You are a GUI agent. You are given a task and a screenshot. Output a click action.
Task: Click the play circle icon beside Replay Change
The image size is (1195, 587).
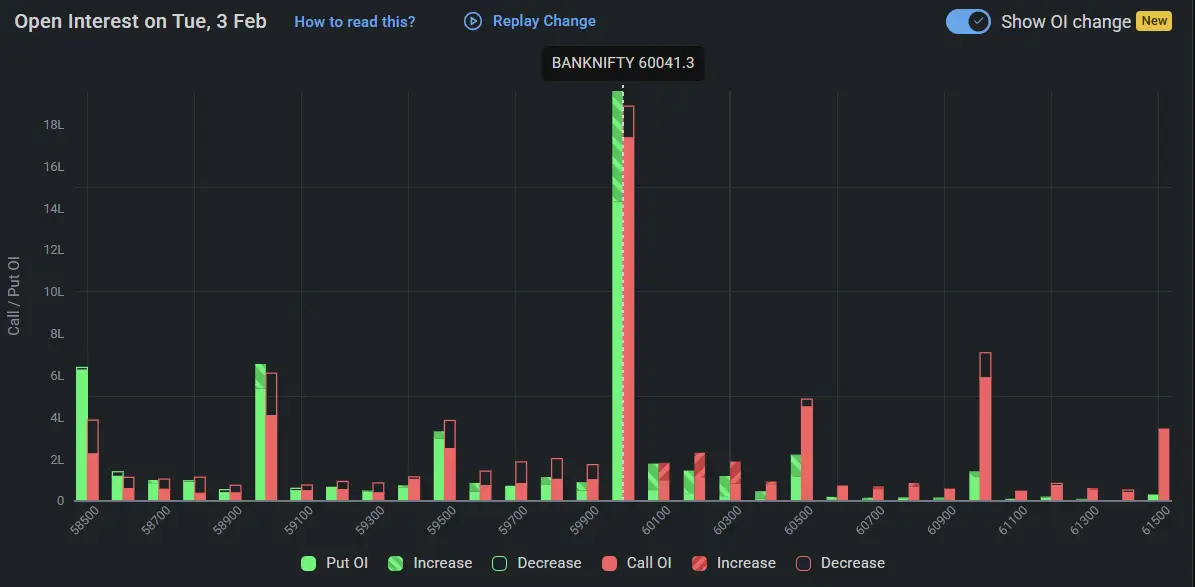(473, 21)
